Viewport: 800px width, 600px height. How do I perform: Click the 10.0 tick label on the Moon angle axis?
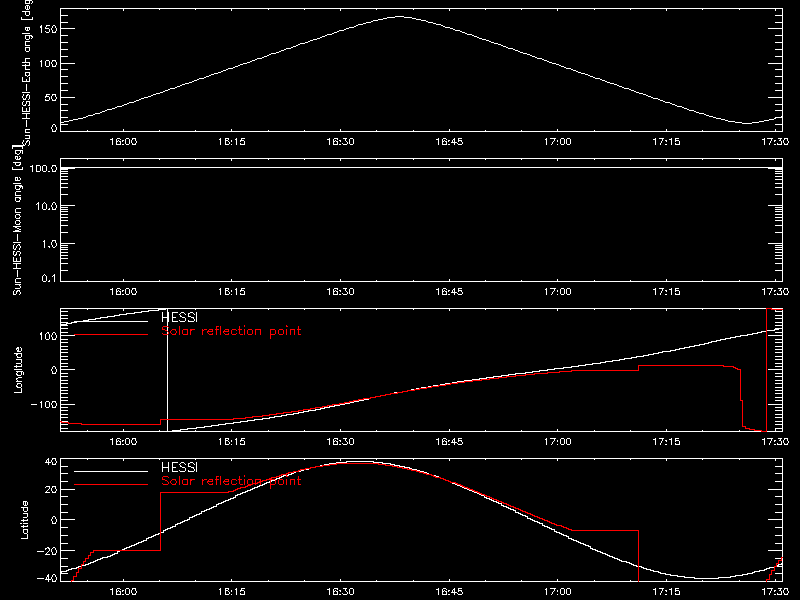click(x=46, y=206)
